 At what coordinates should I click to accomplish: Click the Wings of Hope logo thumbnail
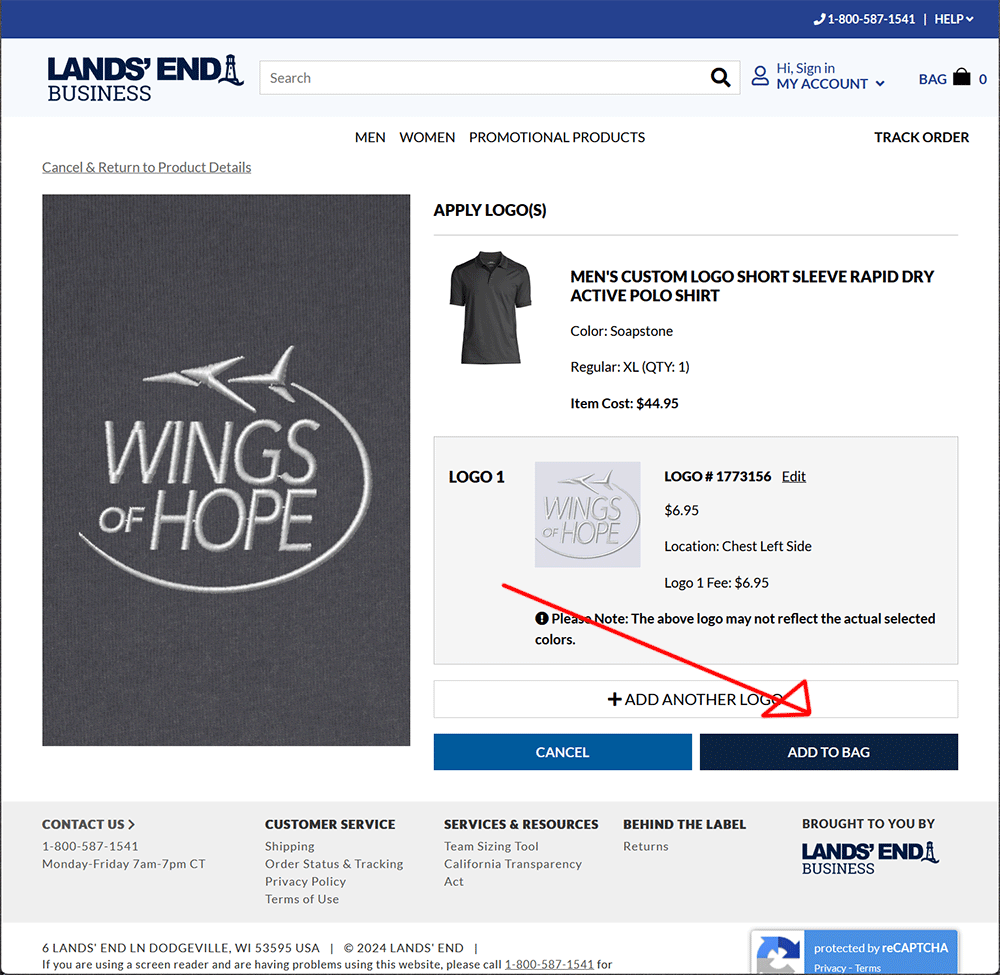click(x=587, y=515)
